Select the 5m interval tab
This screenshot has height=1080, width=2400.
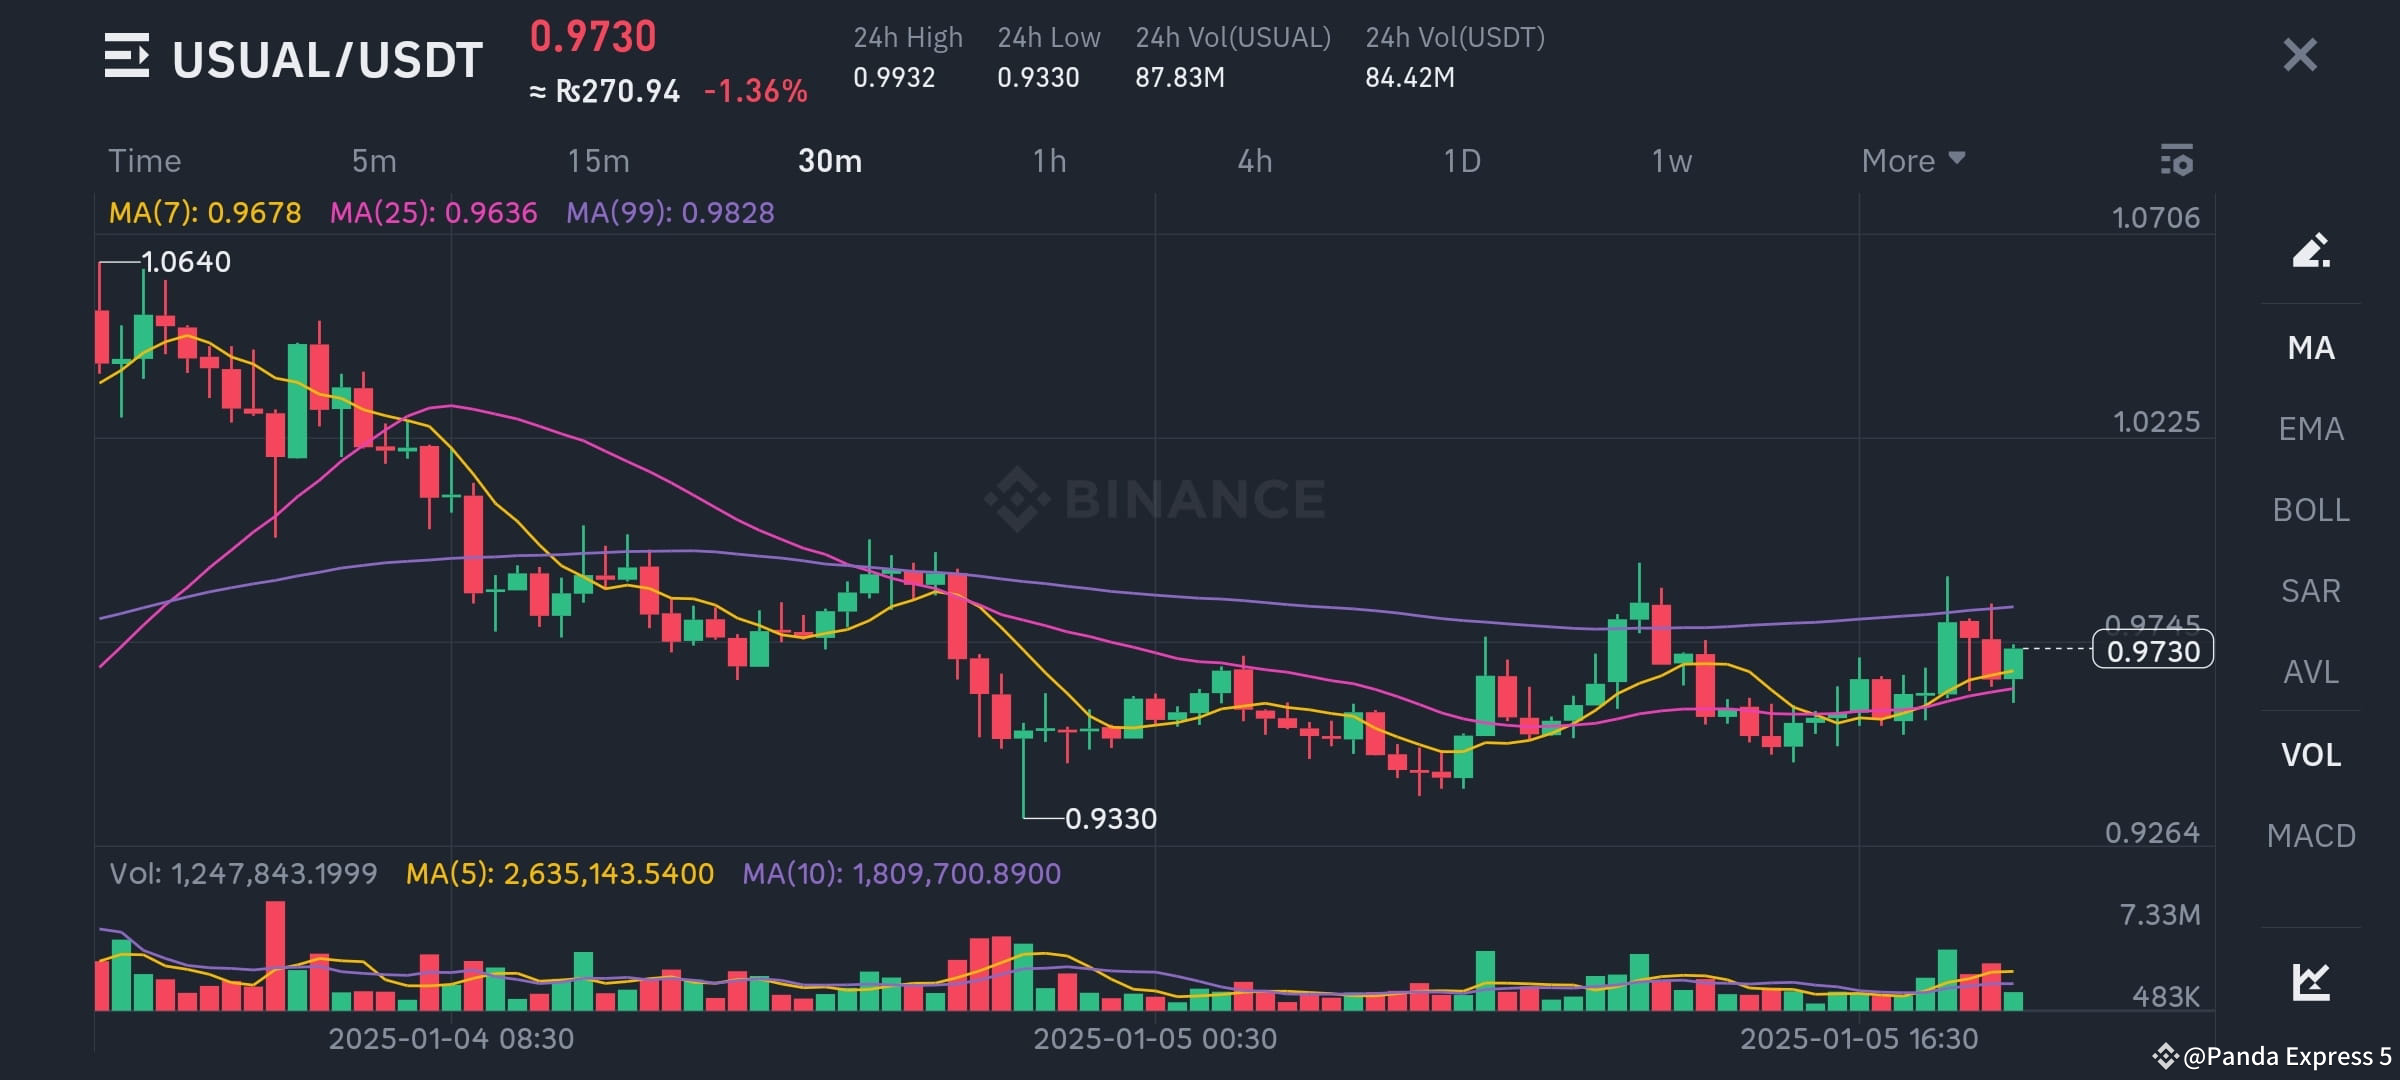pyautogui.click(x=372, y=160)
